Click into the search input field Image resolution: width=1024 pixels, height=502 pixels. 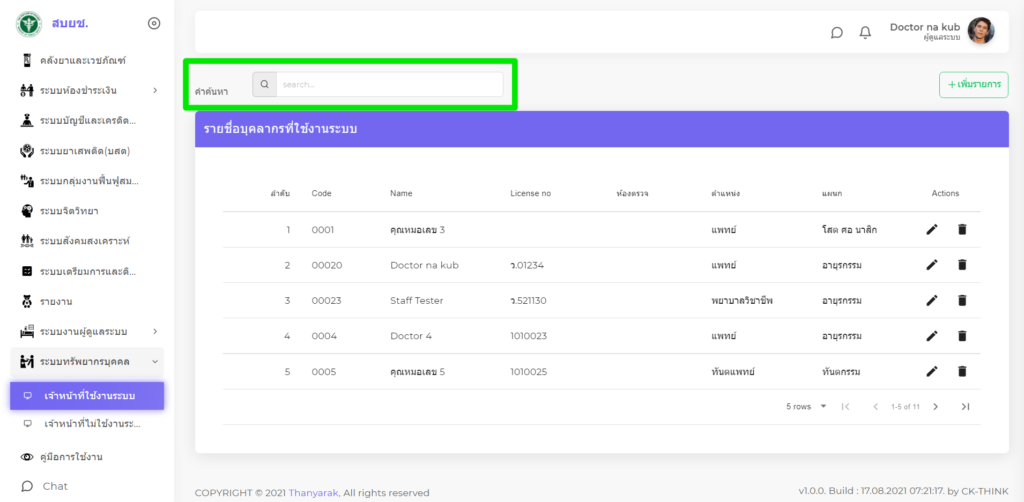coord(388,85)
